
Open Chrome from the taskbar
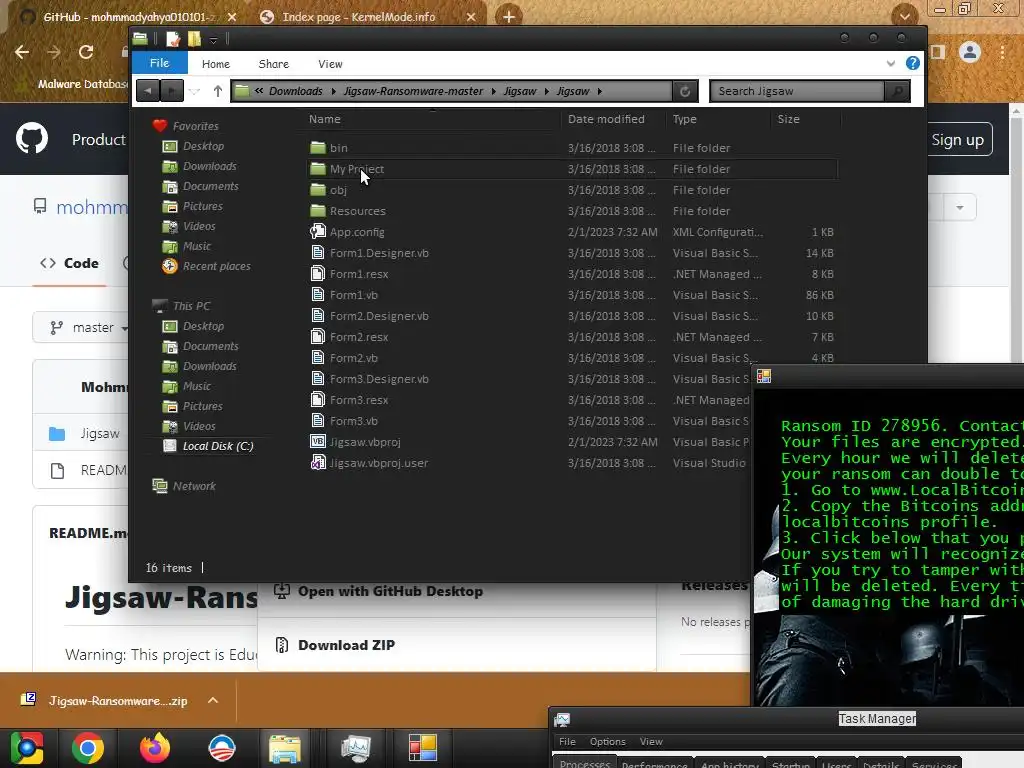tap(88, 748)
